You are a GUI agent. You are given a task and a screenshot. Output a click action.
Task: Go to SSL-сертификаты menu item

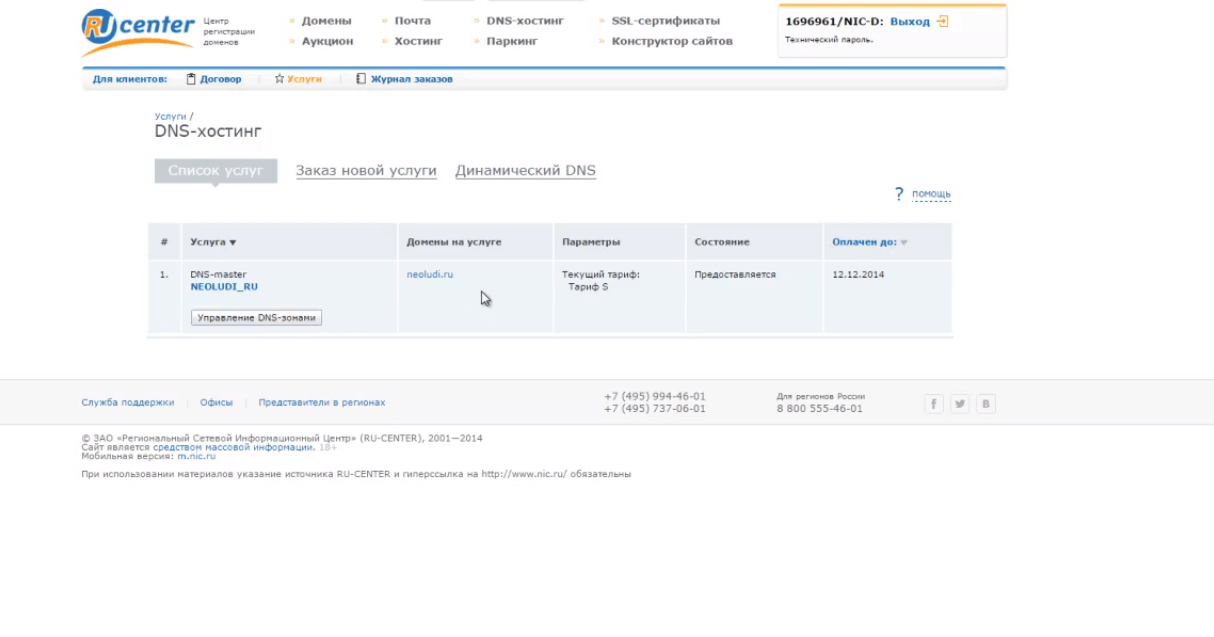click(x=665, y=21)
